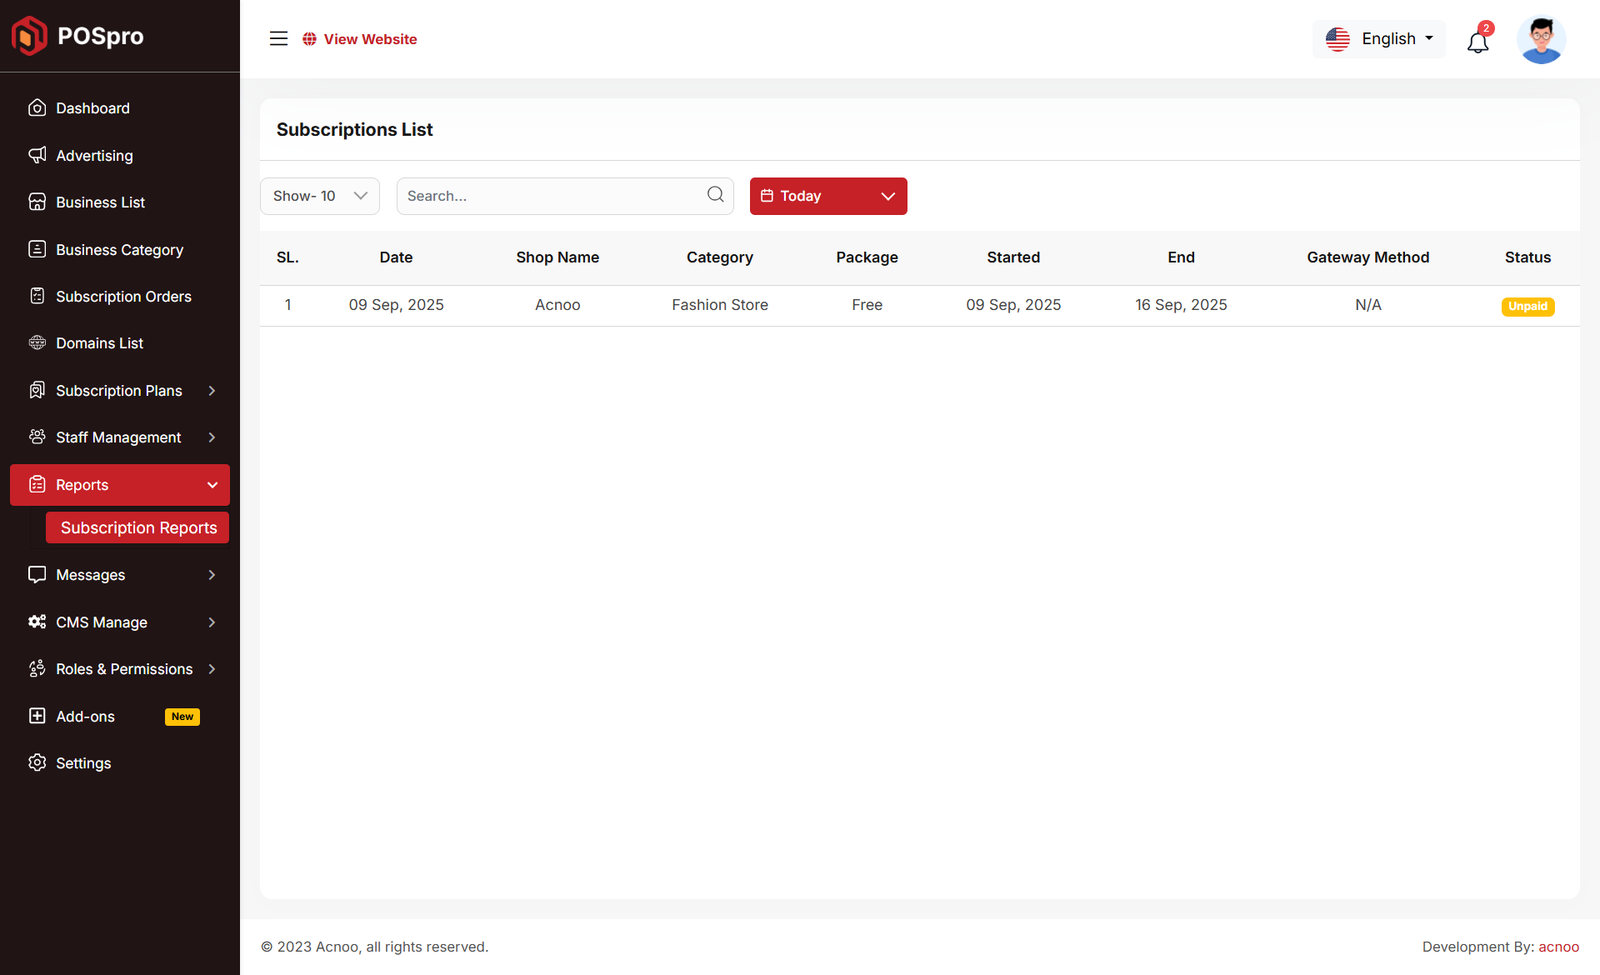The width and height of the screenshot is (1600, 975).
Task: Open the notifications bell
Action: tap(1477, 42)
